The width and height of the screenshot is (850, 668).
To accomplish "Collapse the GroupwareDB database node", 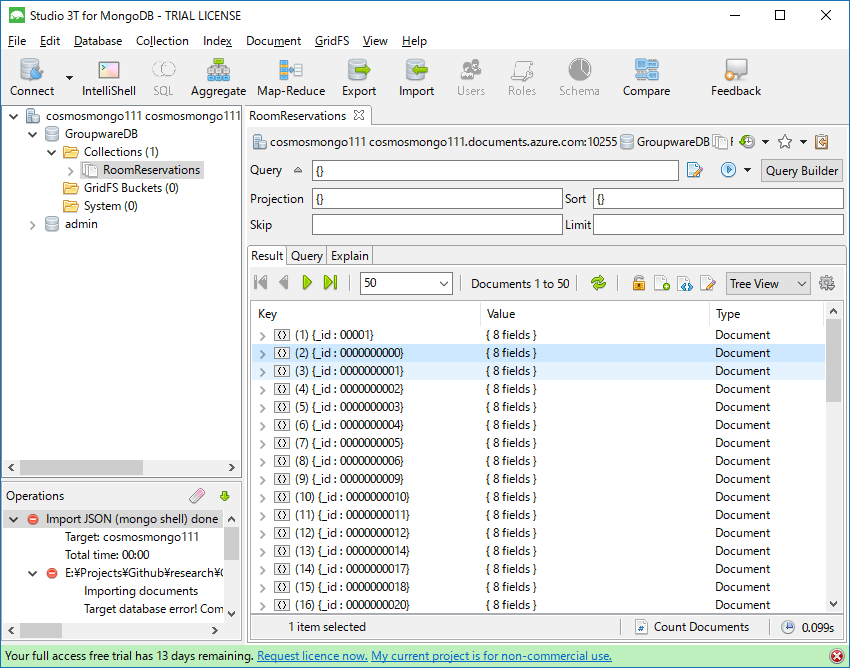I will coord(33,134).
